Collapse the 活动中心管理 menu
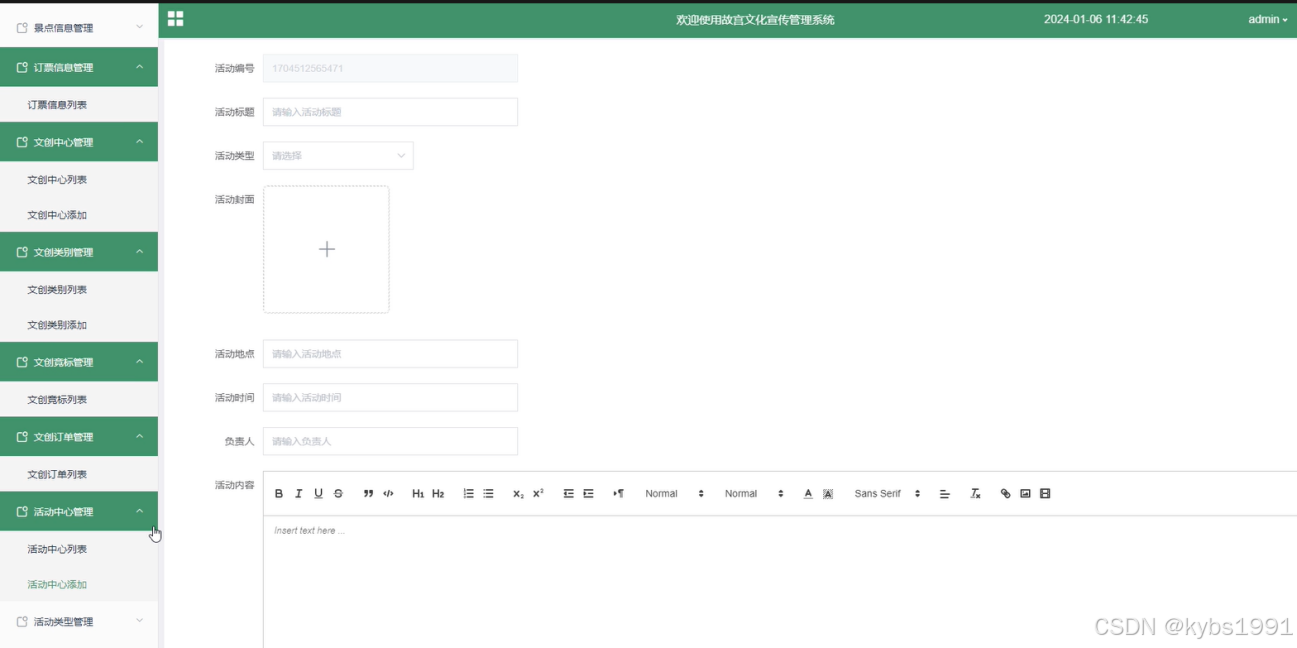 click(79, 511)
